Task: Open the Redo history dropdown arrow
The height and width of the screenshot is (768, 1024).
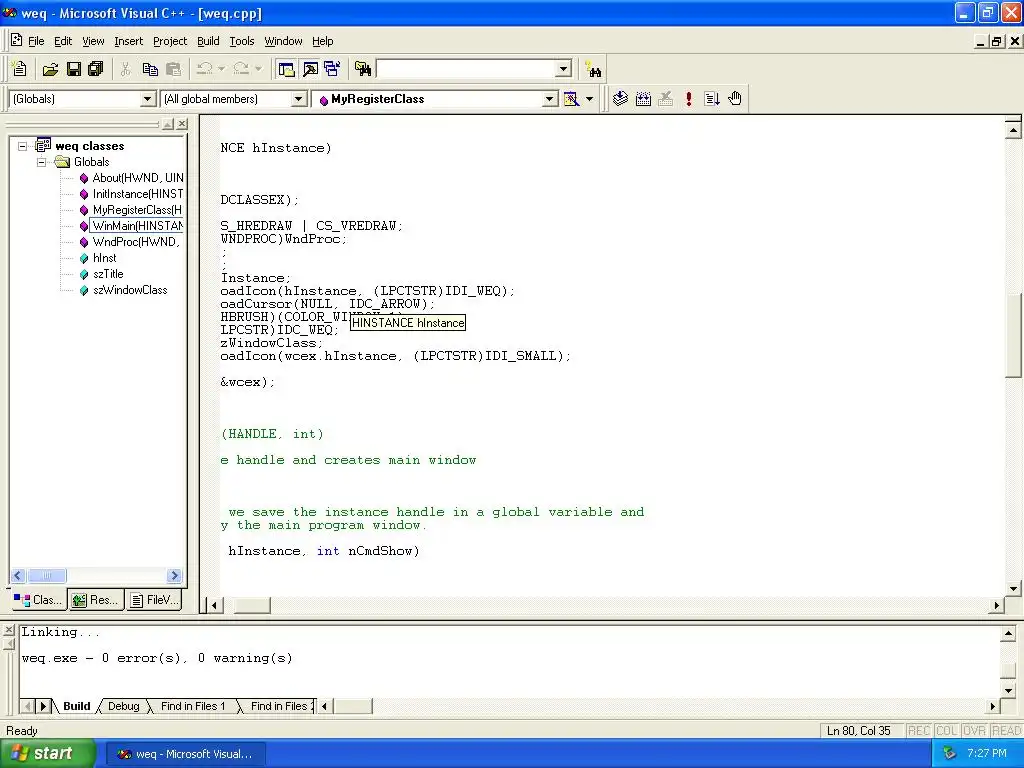Action: tap(258, 69)
